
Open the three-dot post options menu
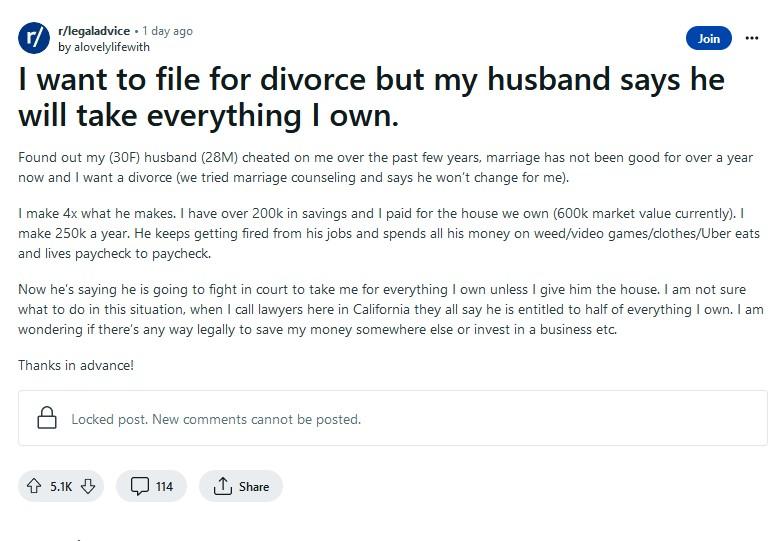pyautogui.click(x=752, y=38)
